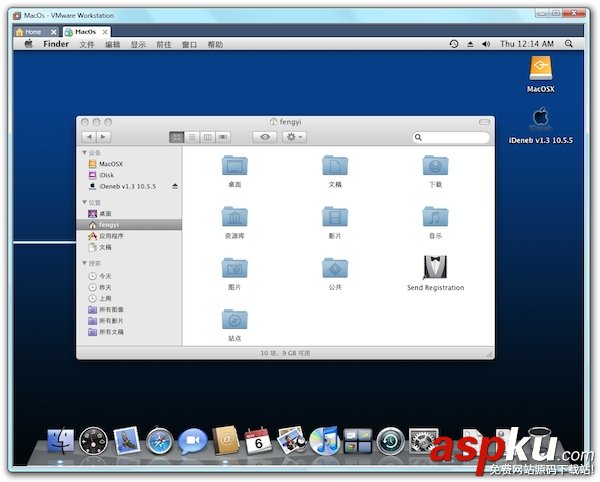600x482 pixels.
Task: Toggle the toolbar with the pill button
Action: point(484,122)
